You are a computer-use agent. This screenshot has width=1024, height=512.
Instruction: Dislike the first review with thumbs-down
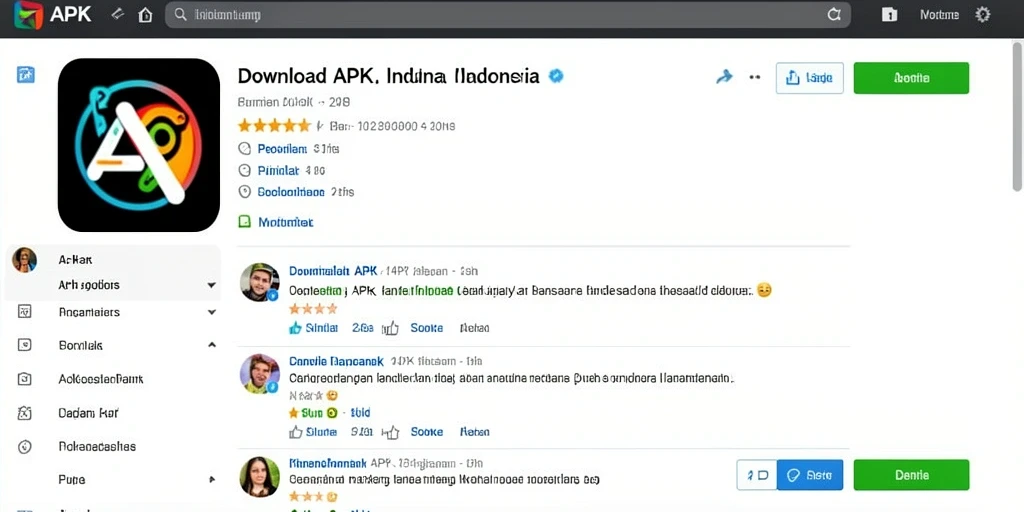(391, 328)
